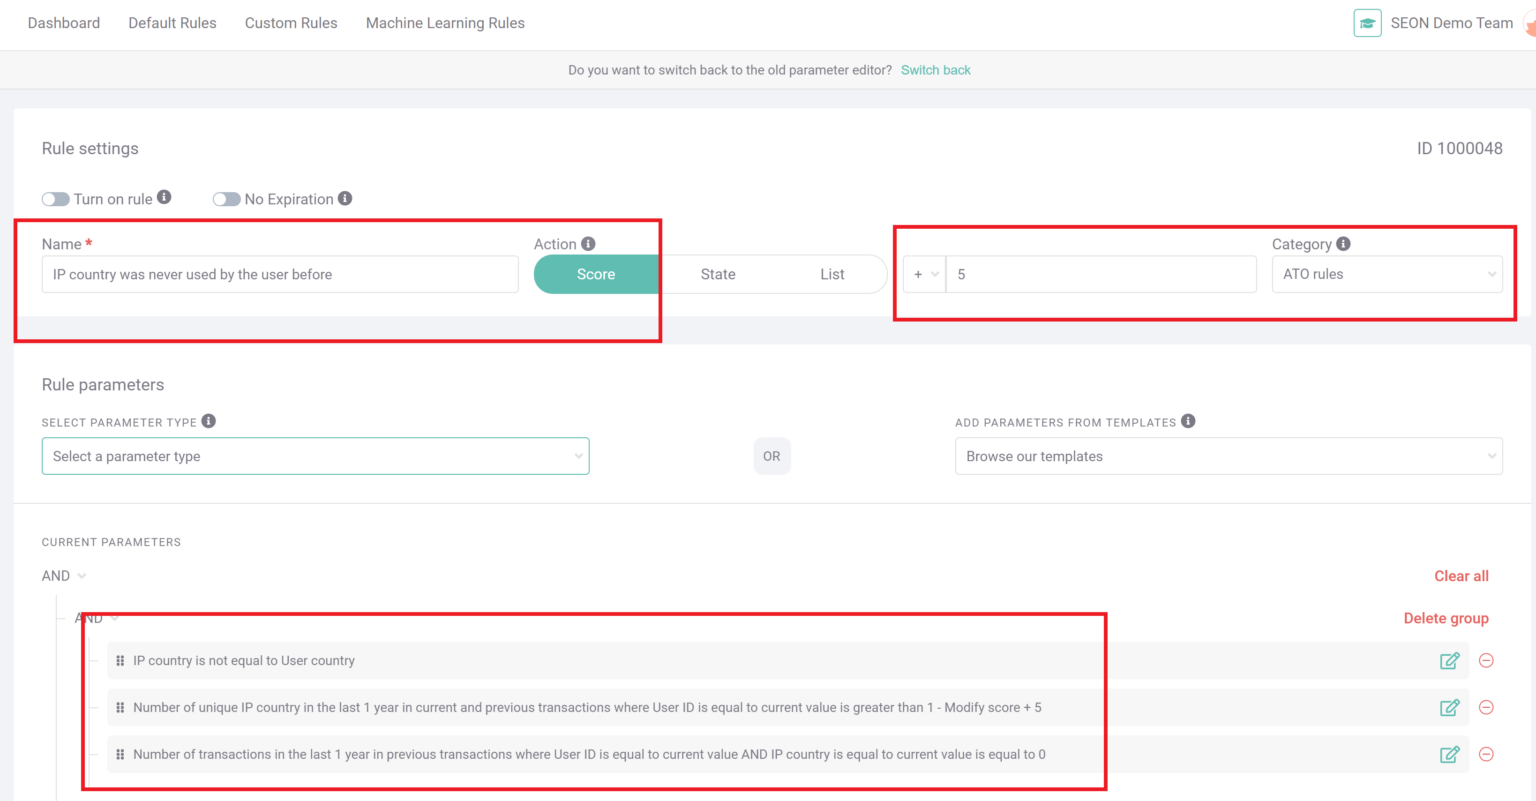Switch to the Machine Learning Rules tab
This screenshot has width=1536, height=801.
tap(445, 22)
